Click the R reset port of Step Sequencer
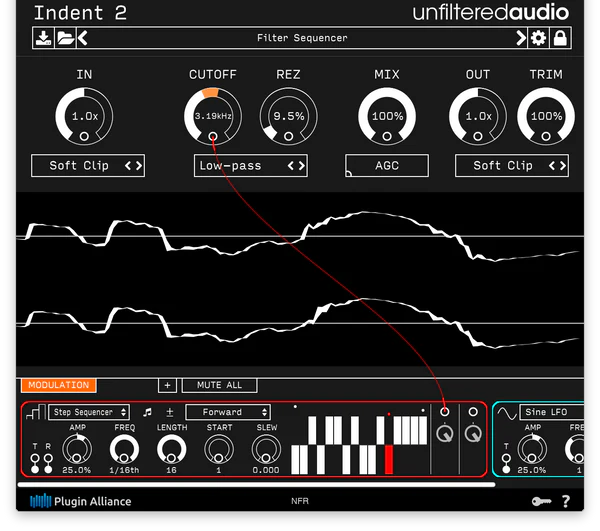600x531 pixels. [48, 458]
